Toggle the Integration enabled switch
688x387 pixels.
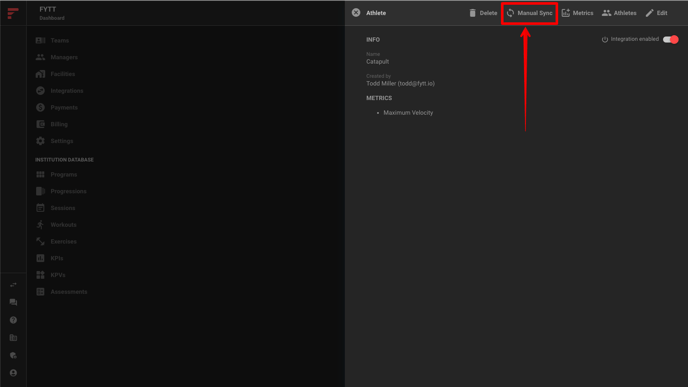(x=670, y=39)
